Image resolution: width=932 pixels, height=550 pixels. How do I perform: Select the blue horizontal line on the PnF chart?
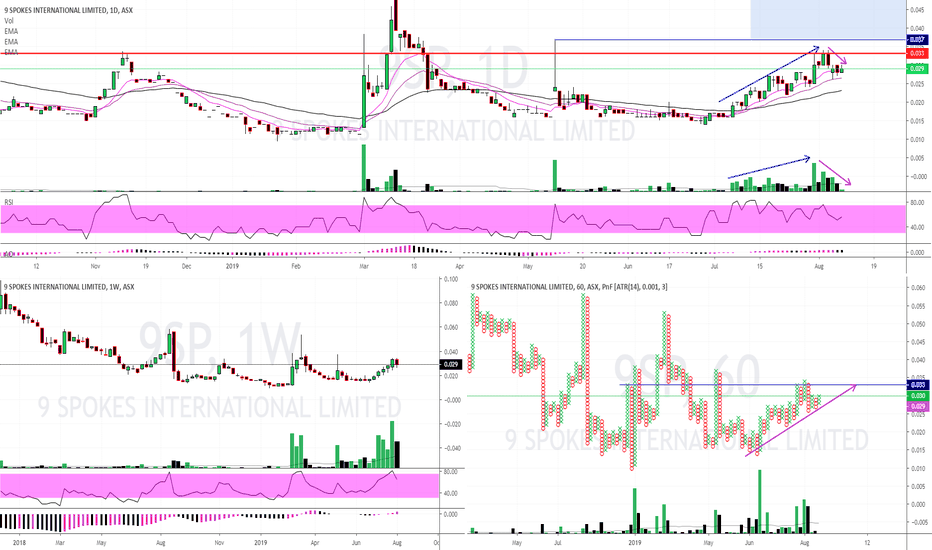[763, 385]
